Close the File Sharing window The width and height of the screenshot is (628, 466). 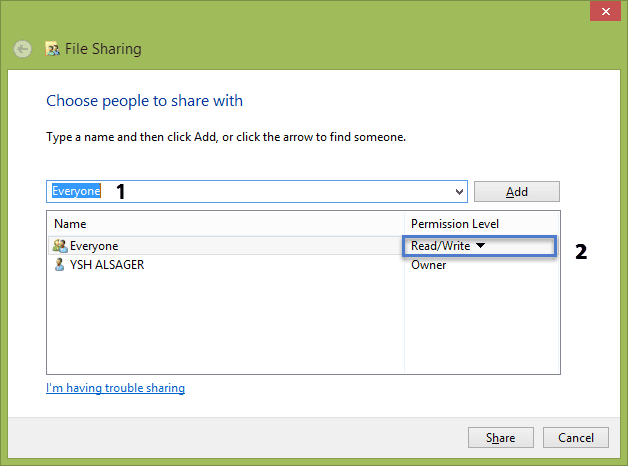[605, 11]
